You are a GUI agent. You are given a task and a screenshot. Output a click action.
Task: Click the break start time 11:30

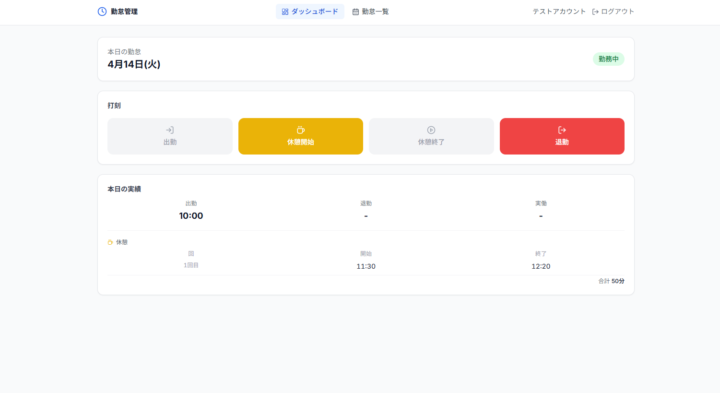tap(366, 266)
